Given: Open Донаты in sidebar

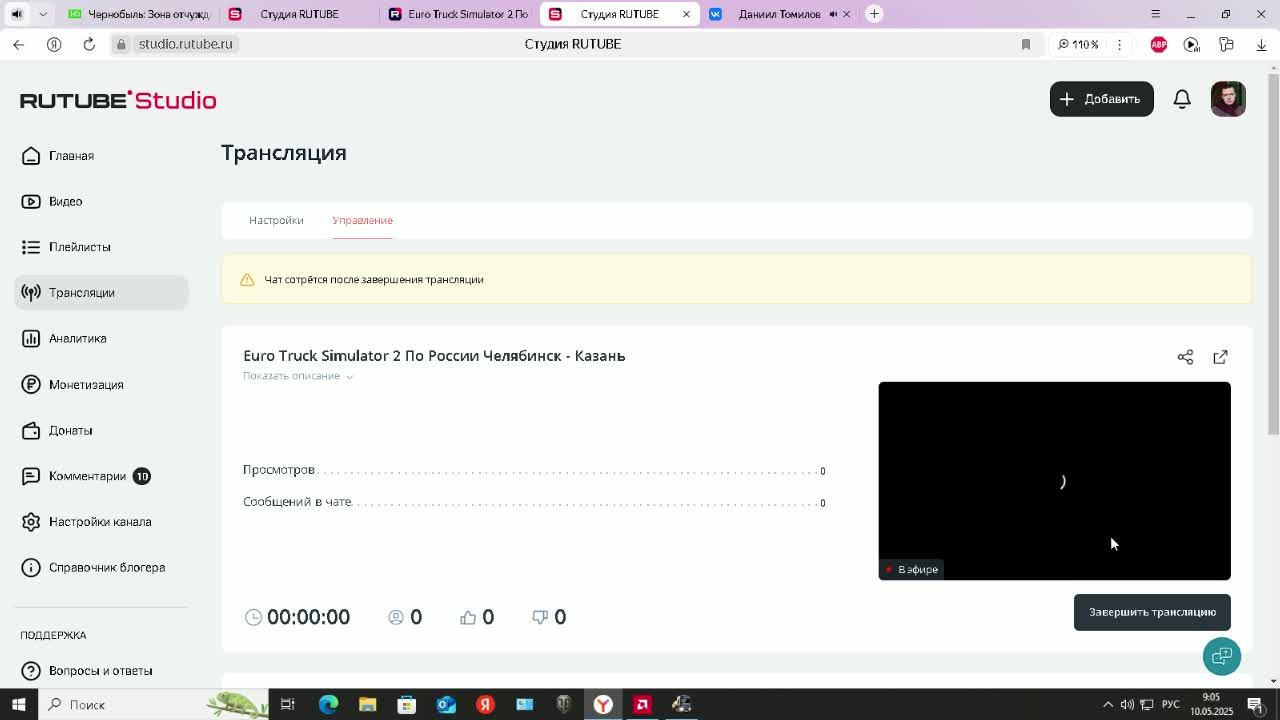Looking at the screenshot, I should [x=101, y=430].
